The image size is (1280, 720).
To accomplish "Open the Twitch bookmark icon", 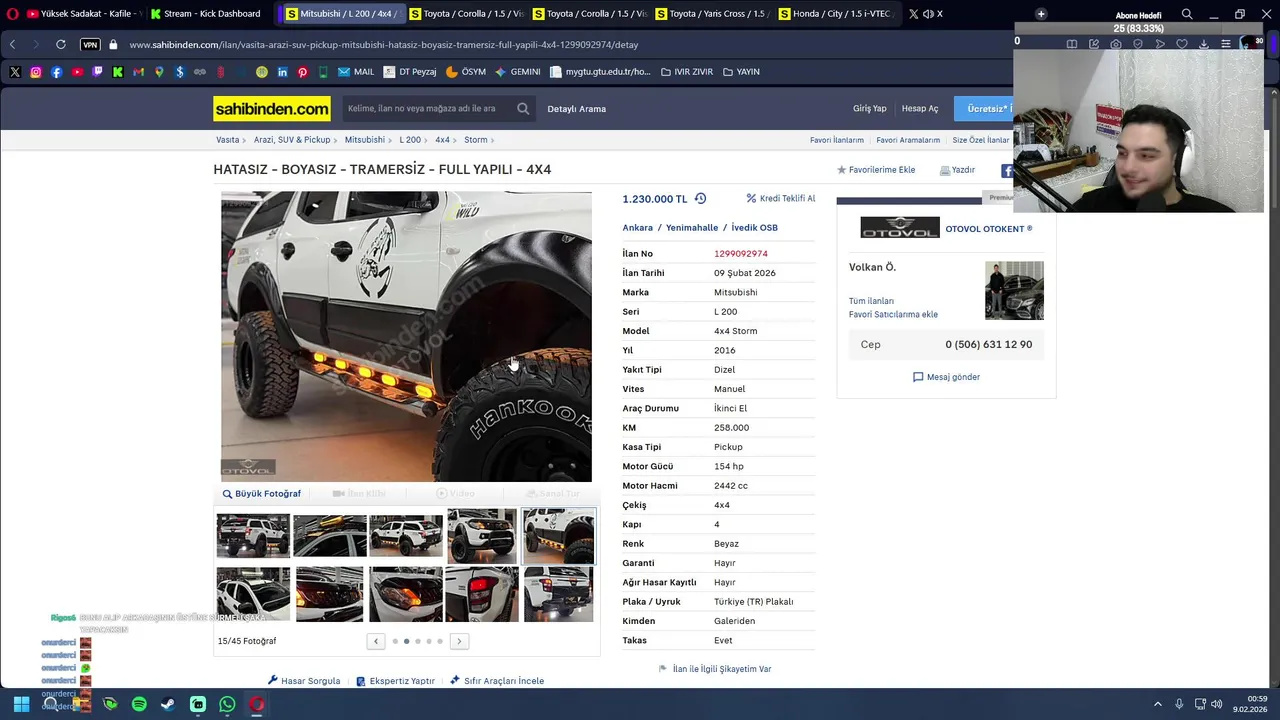I will tap(97, 72).
